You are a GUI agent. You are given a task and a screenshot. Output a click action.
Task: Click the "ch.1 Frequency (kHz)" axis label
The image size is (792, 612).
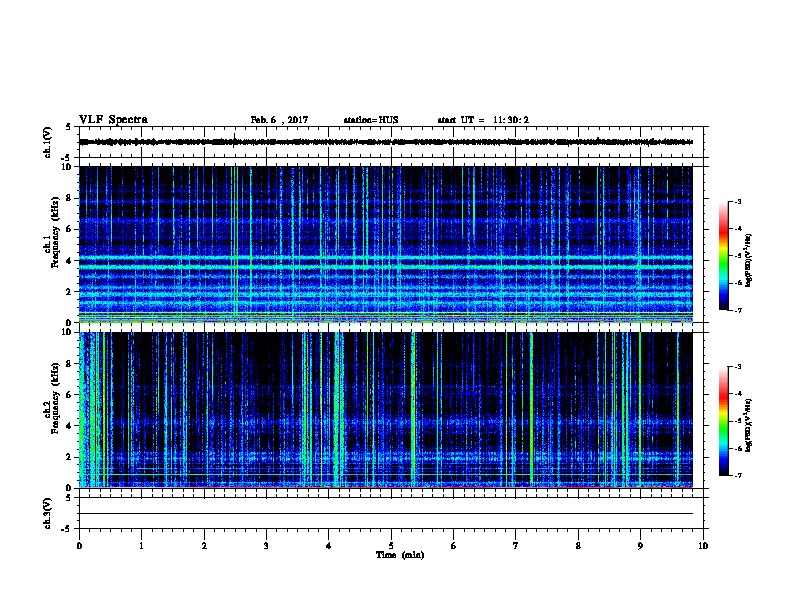click(x=51, y=232)
